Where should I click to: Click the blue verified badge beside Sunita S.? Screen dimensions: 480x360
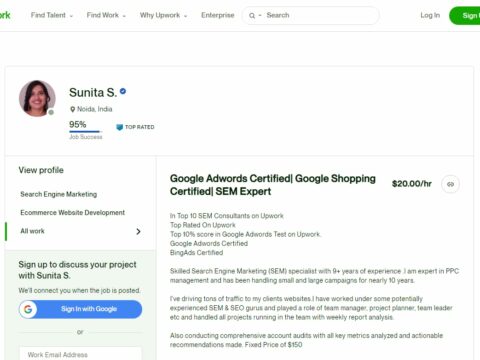point(123,91)
